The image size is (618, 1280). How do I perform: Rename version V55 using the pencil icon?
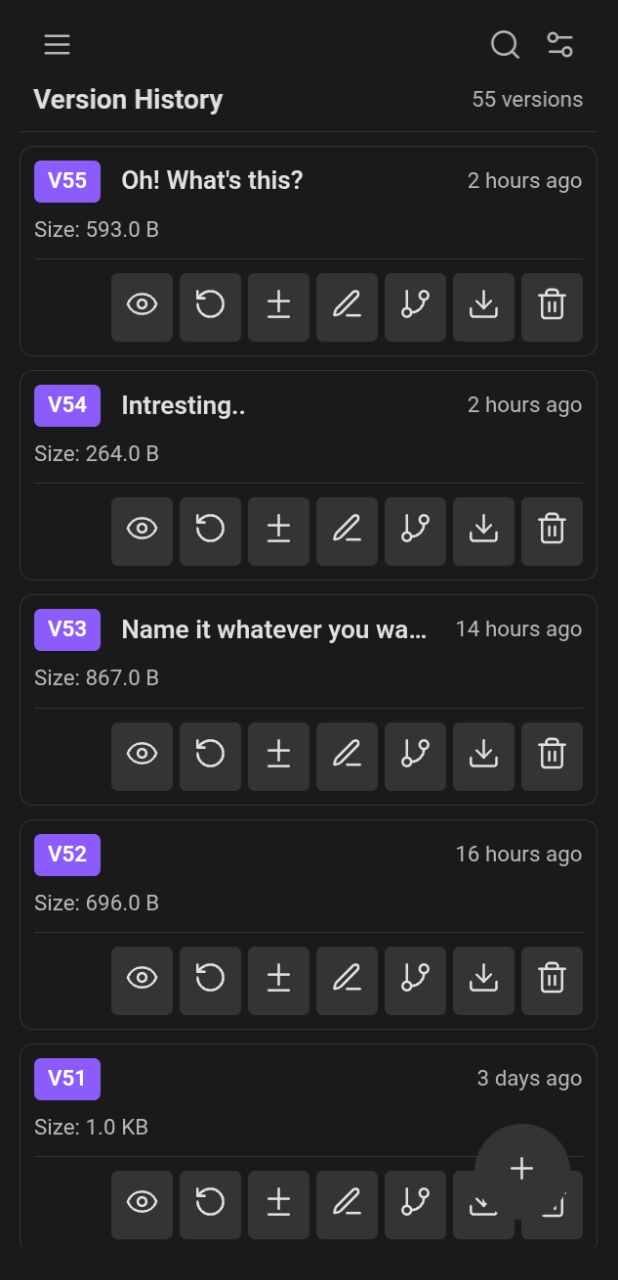(346, 307)
